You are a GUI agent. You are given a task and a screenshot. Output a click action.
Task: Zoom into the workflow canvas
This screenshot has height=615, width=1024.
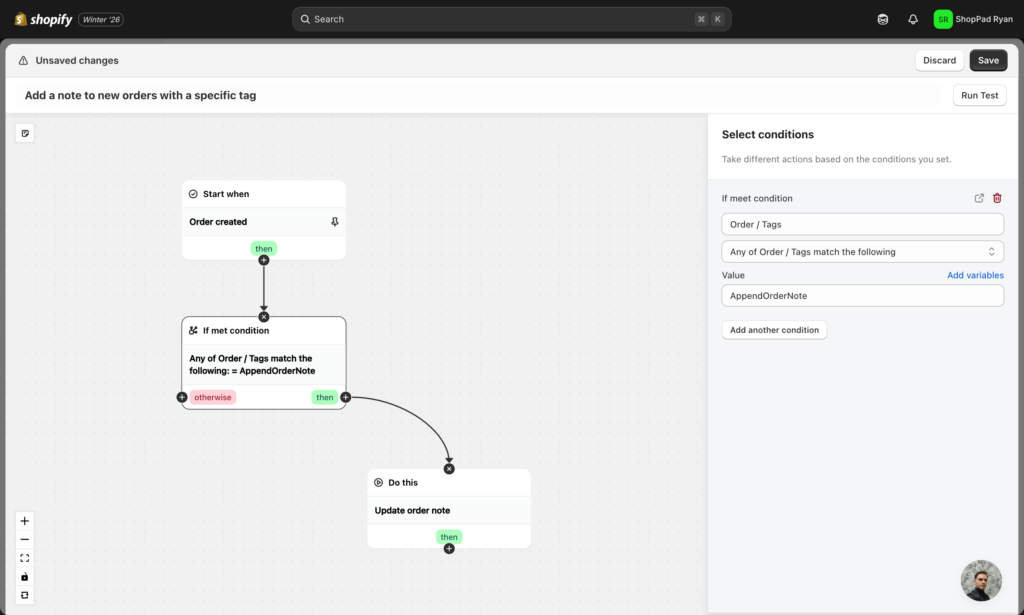[24, 521]
